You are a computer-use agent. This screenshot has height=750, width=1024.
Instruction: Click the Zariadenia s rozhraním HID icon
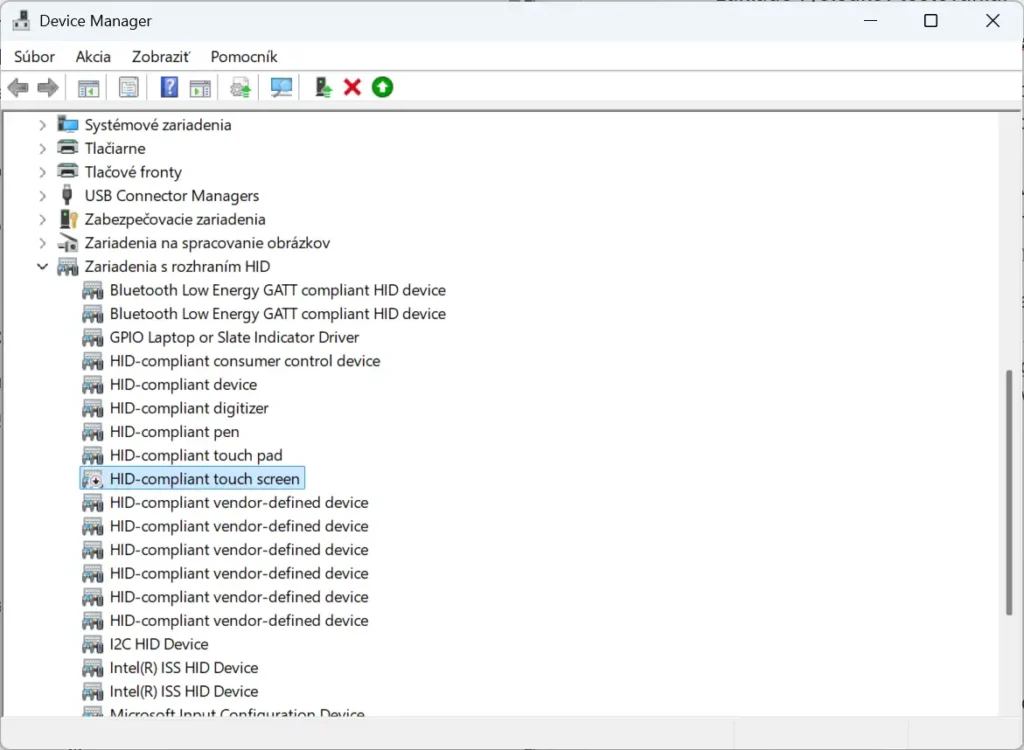pos(68,267)
